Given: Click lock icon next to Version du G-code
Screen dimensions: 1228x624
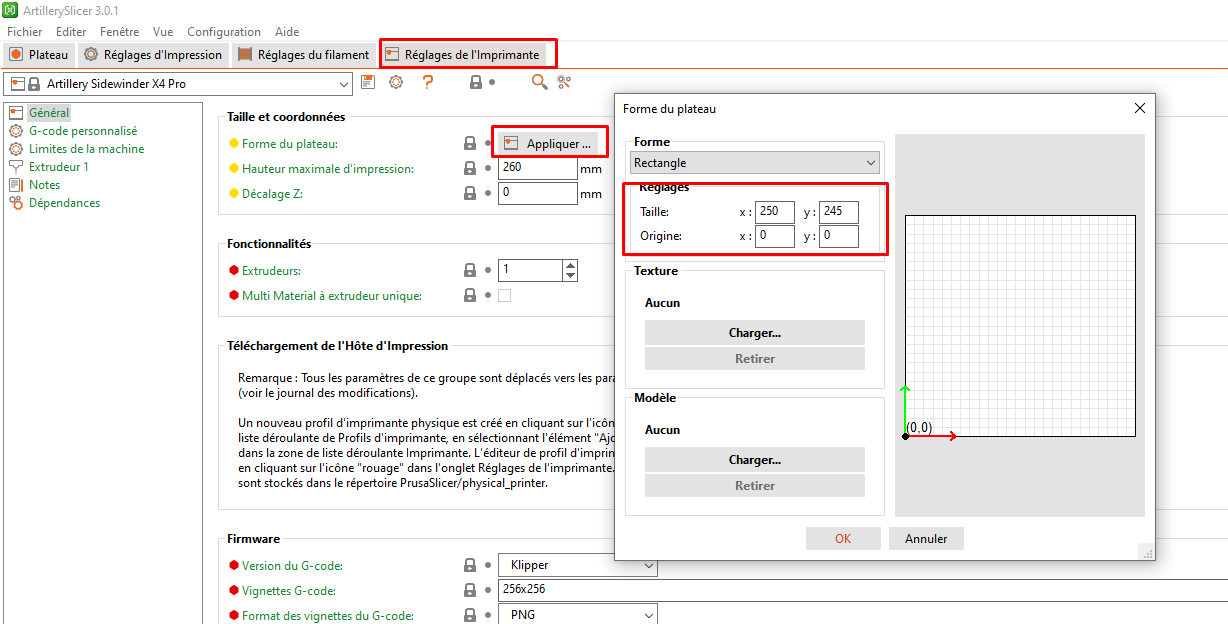Looking at the screenshot, I should [470, 565].
